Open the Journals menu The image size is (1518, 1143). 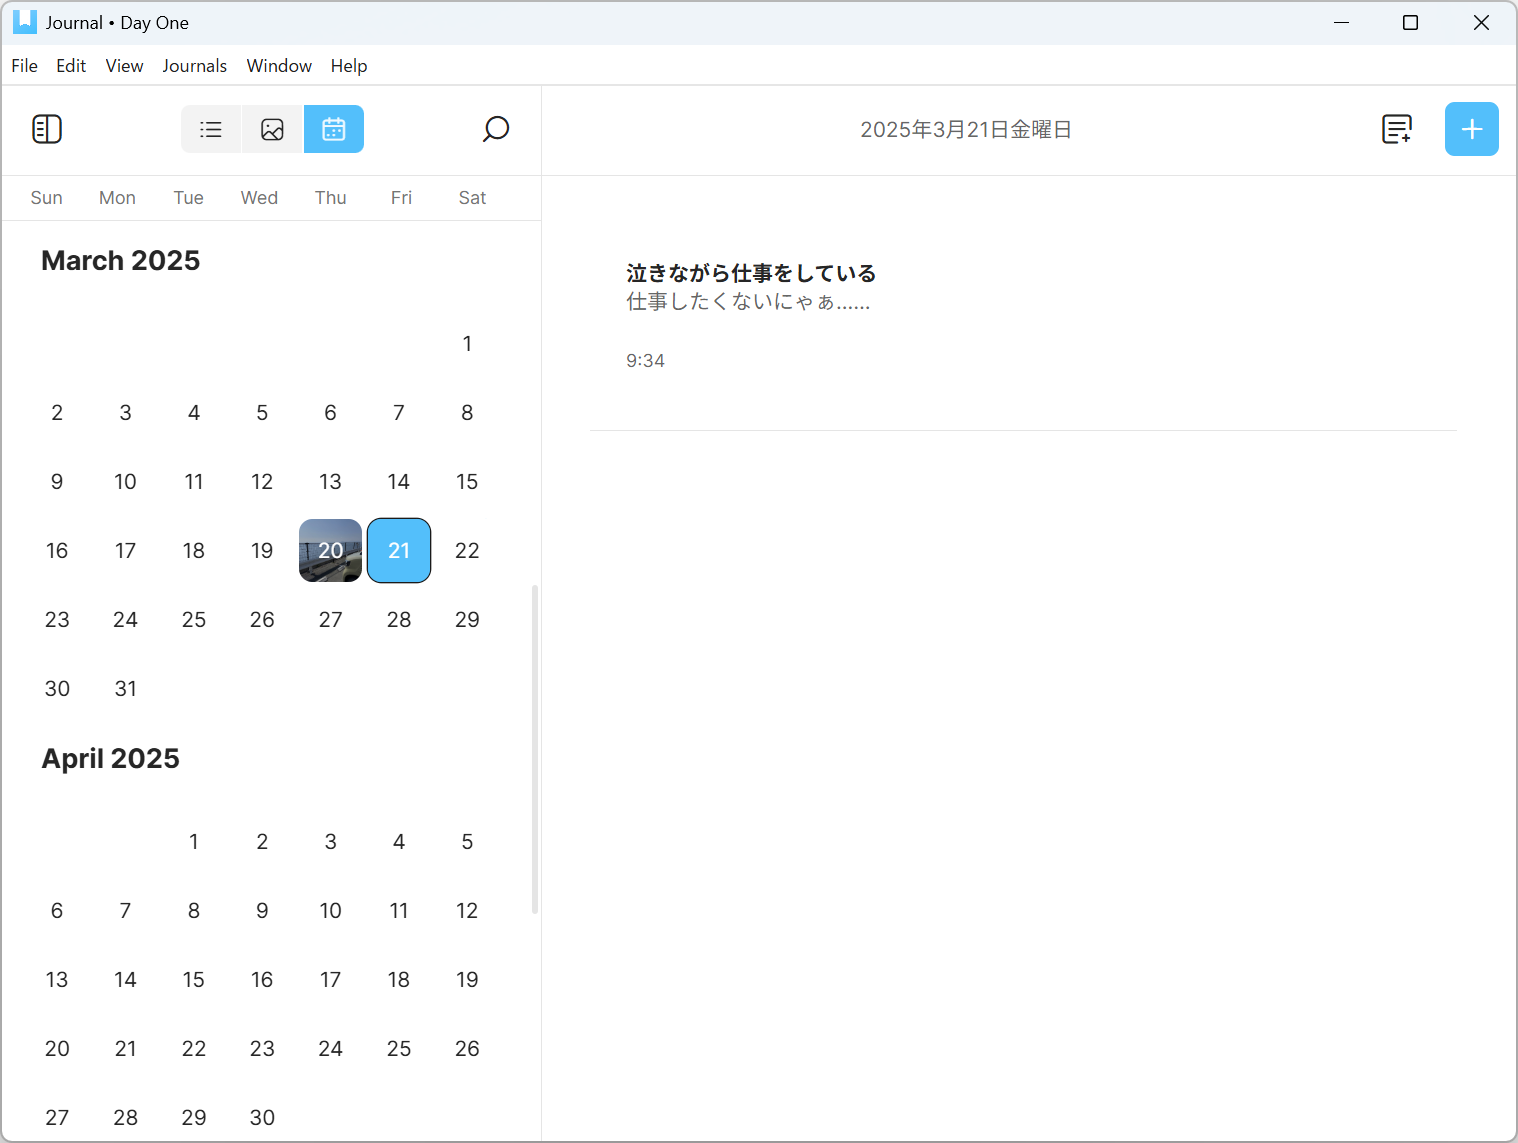click(195, 66)
